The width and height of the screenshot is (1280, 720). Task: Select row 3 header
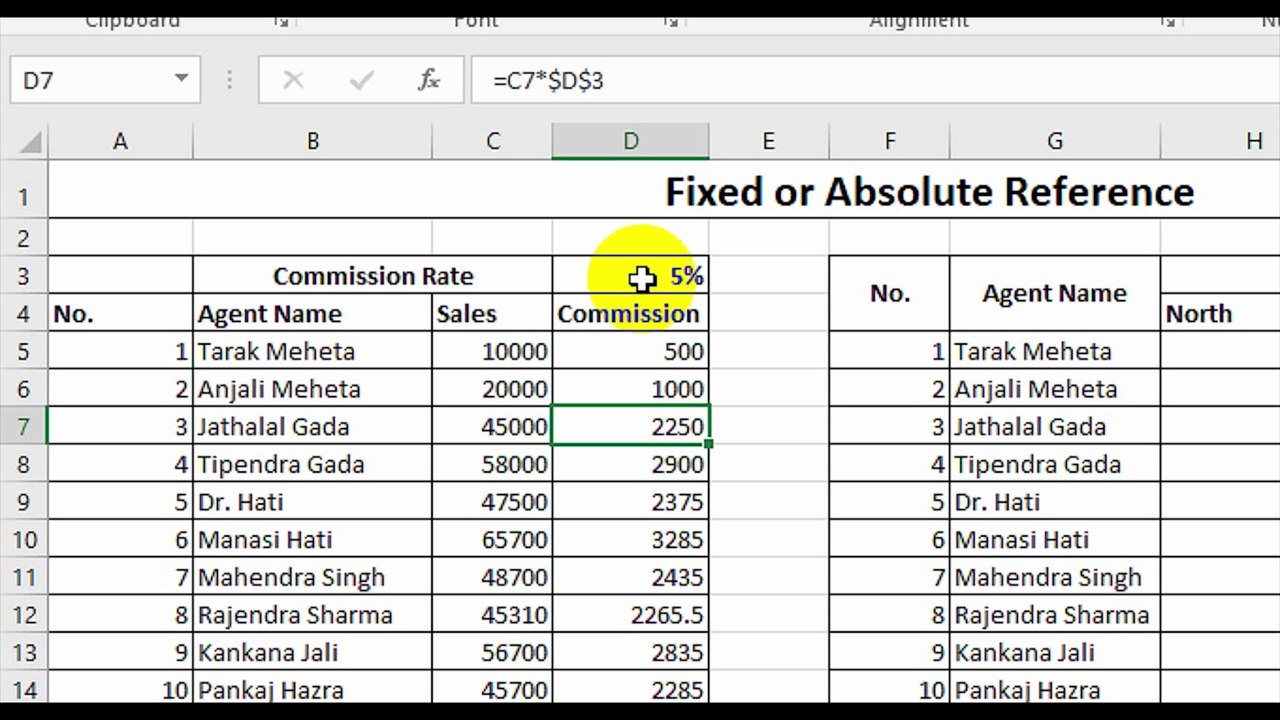(x=24, y=276)
